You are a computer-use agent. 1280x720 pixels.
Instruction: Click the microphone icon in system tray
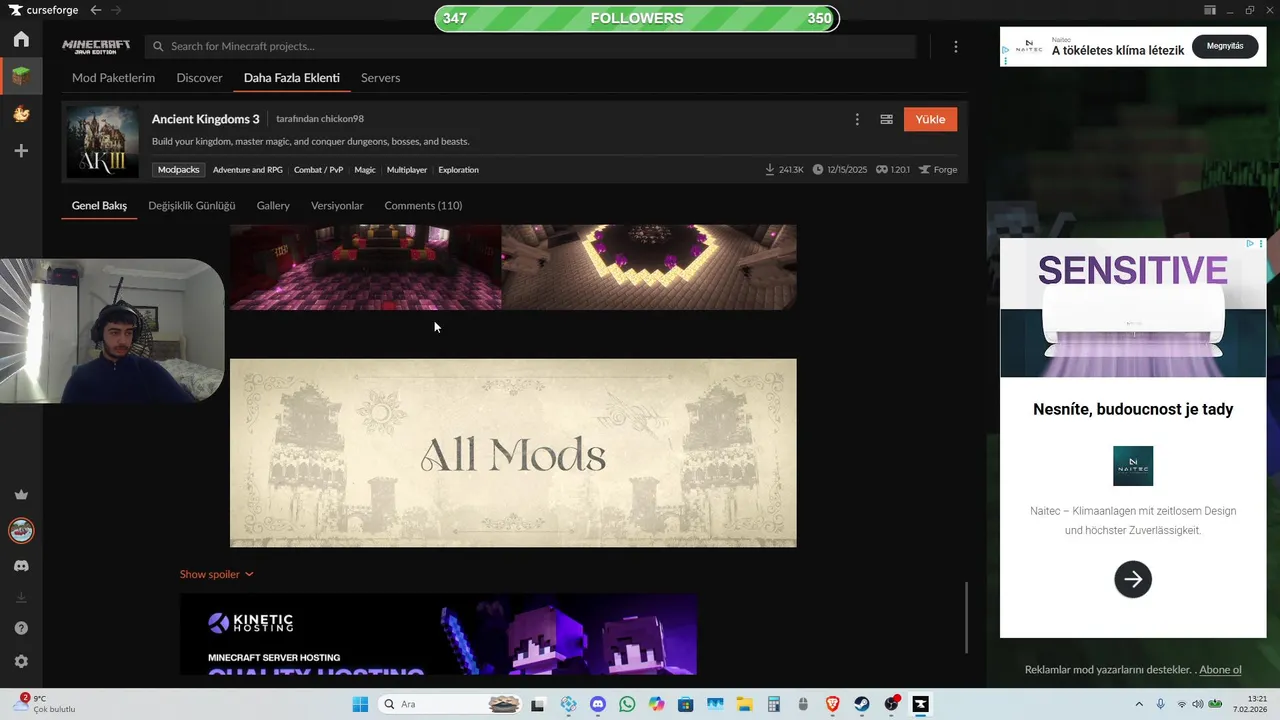click(1161, 704)
